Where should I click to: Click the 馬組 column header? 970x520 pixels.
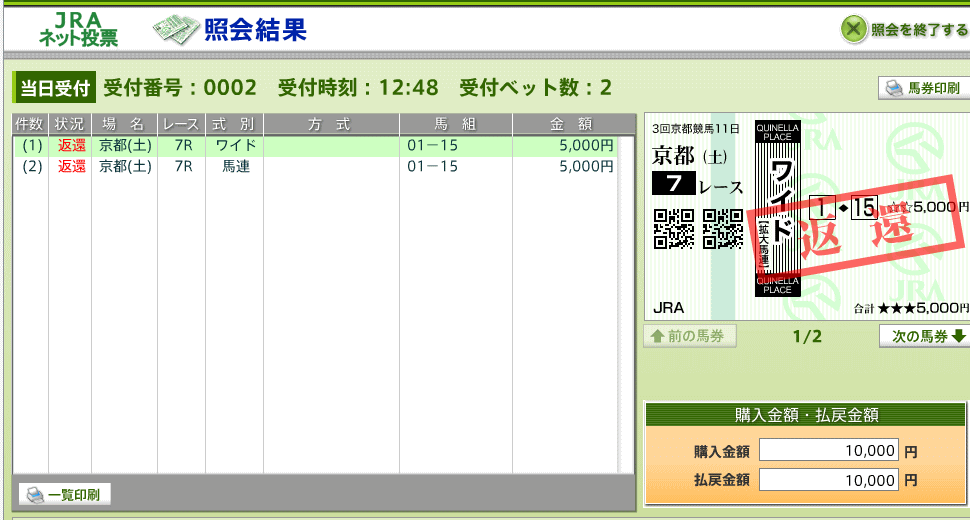tap(456, 124)
